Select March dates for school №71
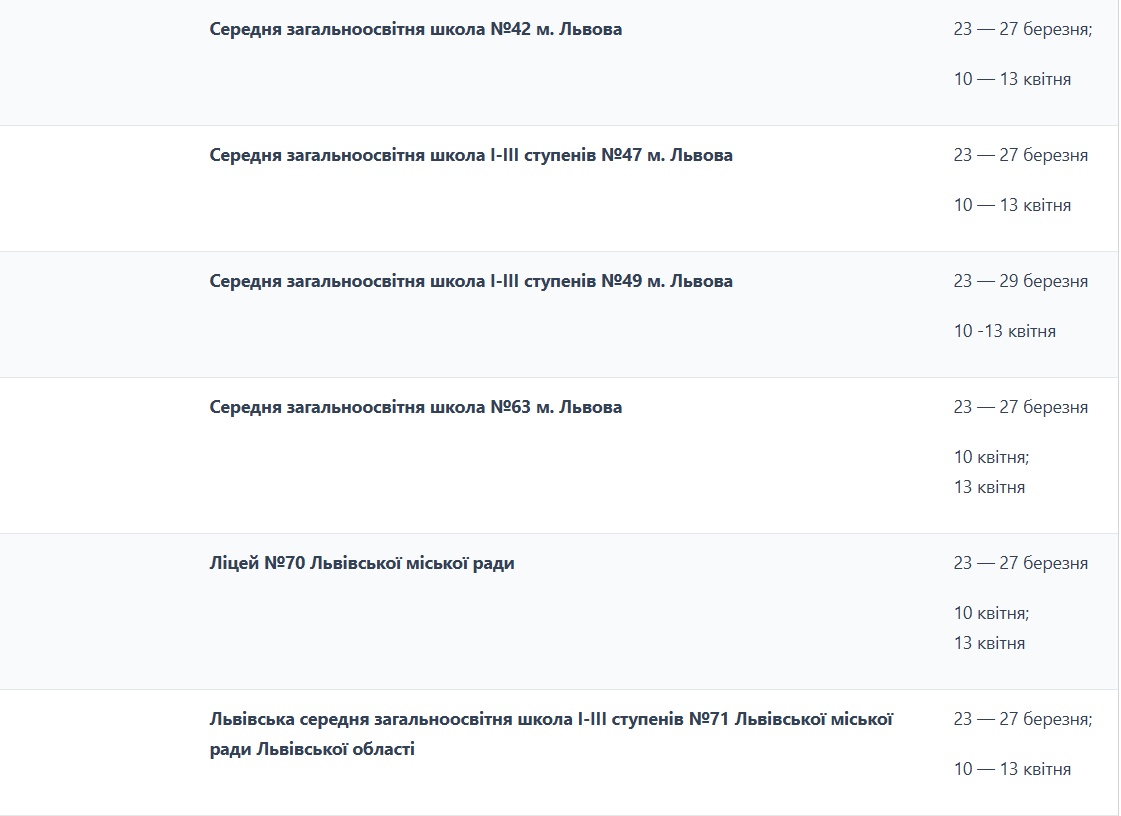The height and width of the screenshot is (816, 1121). (x=1022, y=719)
